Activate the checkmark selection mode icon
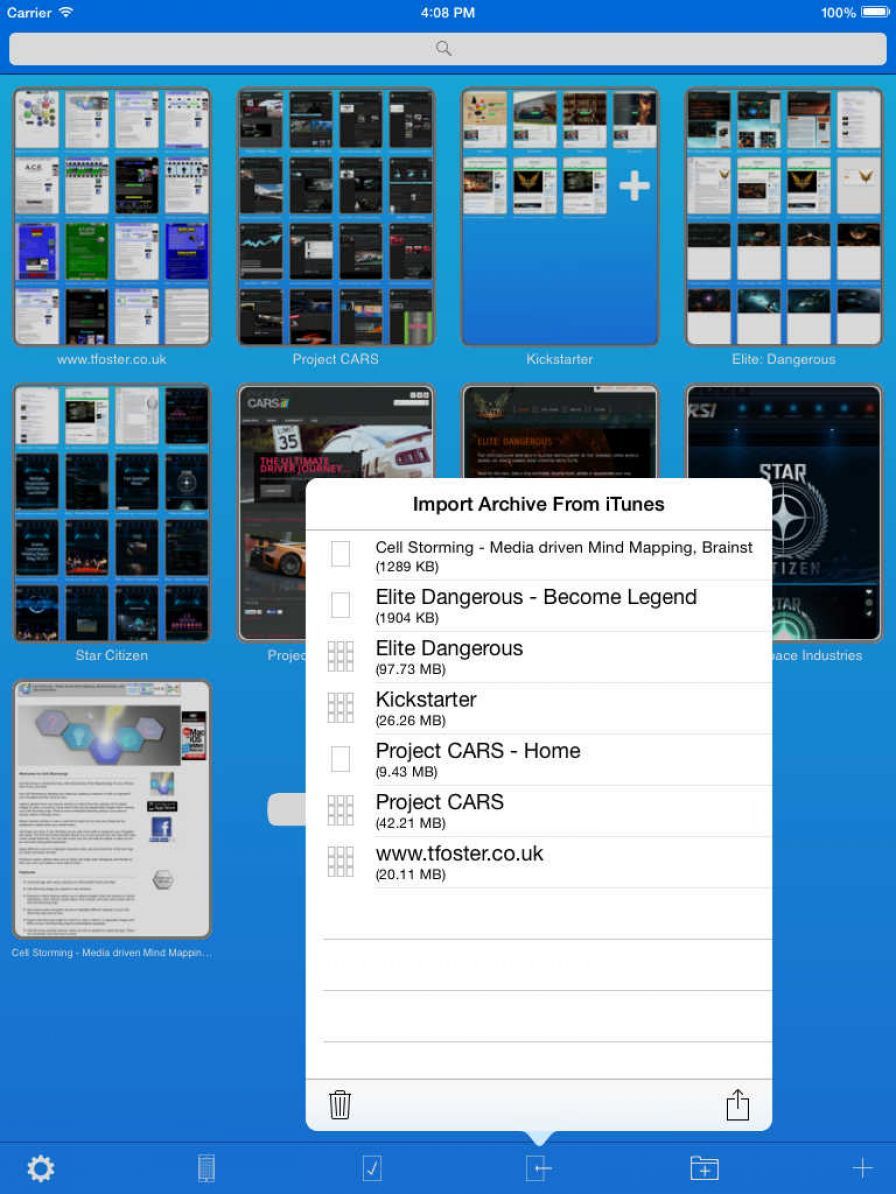 point(371,1168)
